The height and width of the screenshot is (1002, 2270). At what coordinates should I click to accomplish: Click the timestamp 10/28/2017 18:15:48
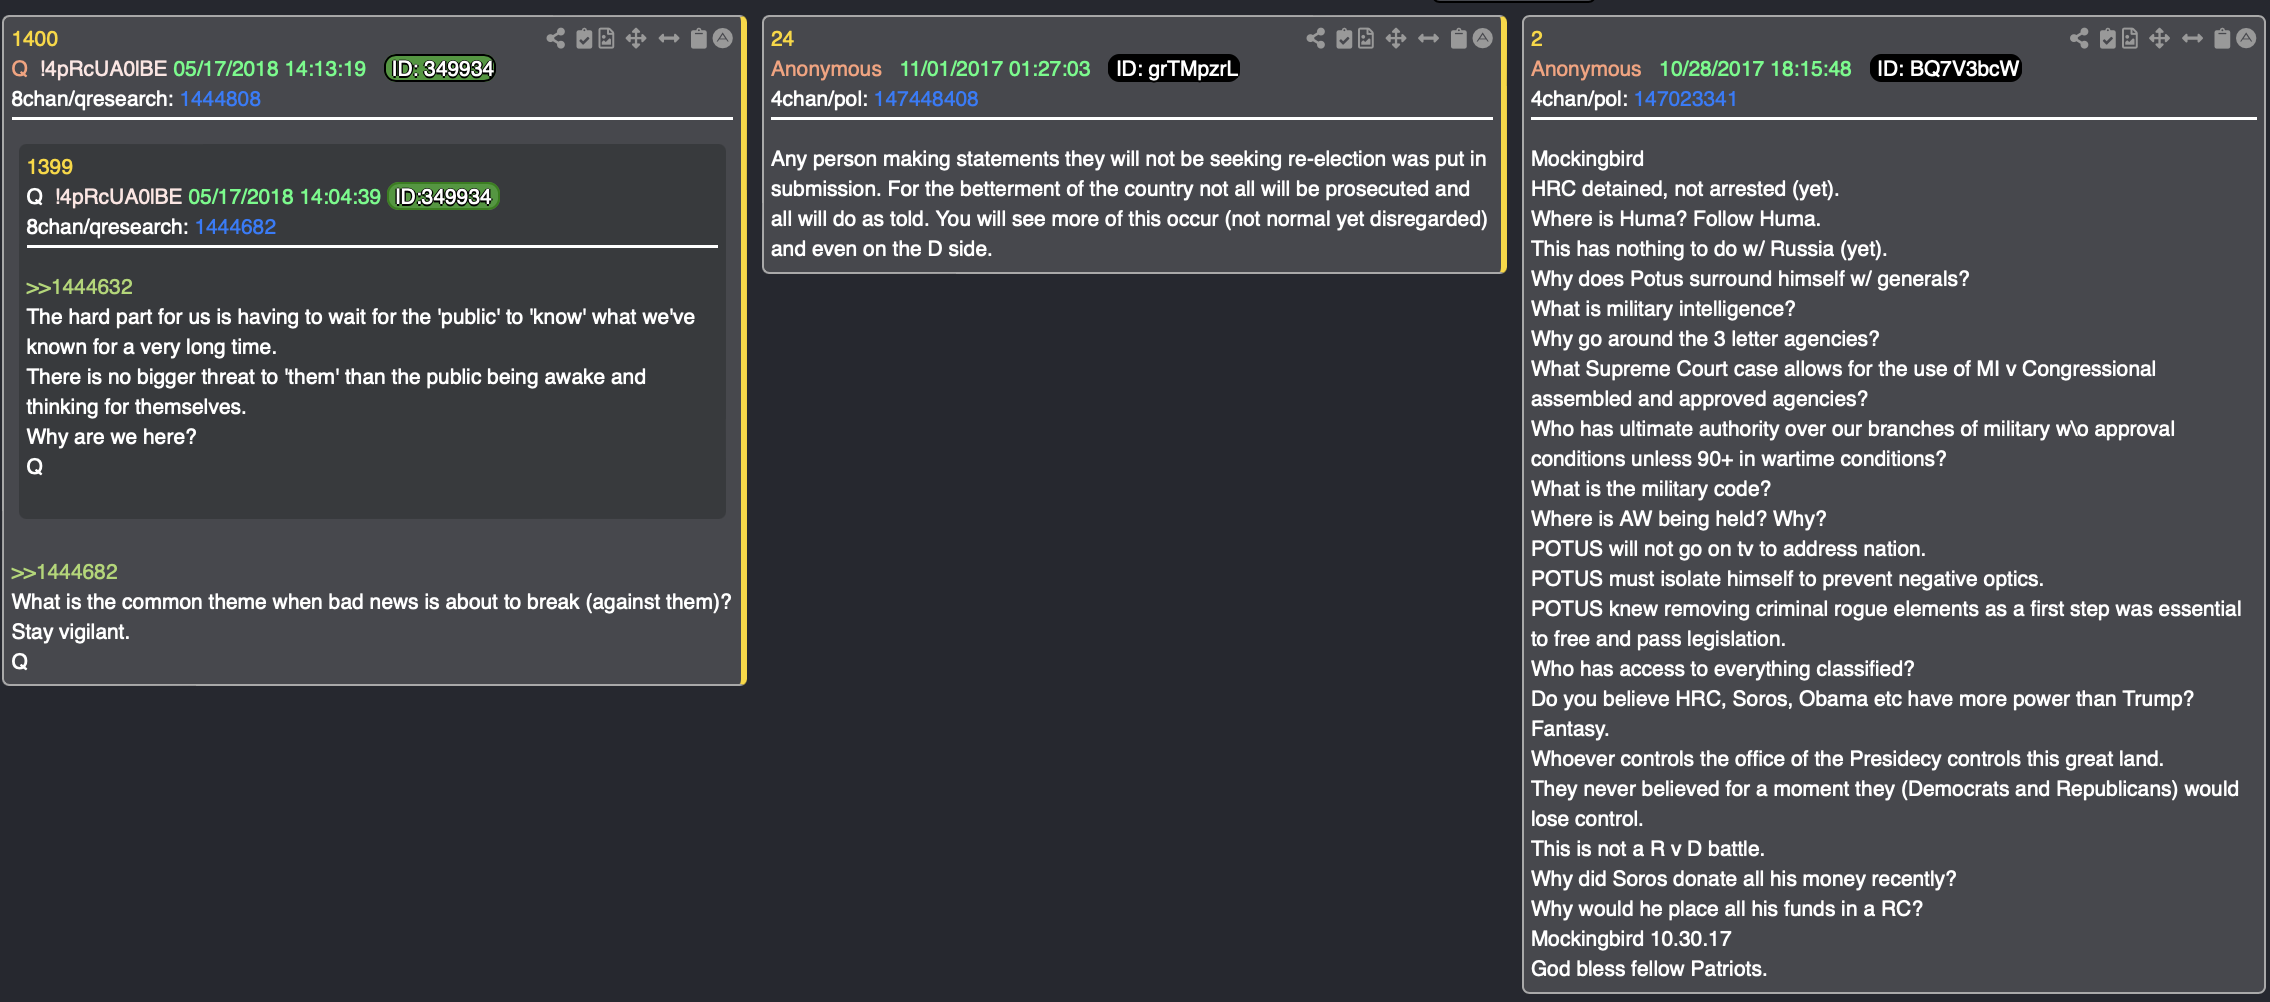point(1755,69)
